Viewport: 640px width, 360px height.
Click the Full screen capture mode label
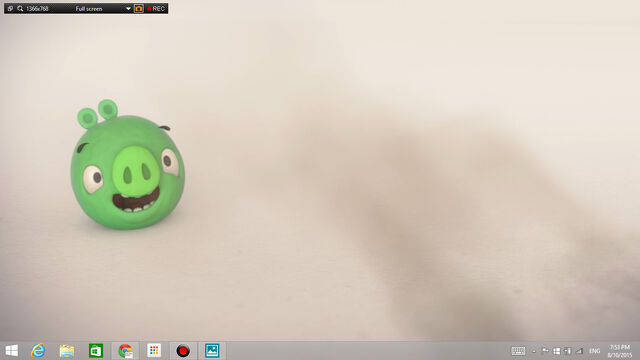click(89, 9)
